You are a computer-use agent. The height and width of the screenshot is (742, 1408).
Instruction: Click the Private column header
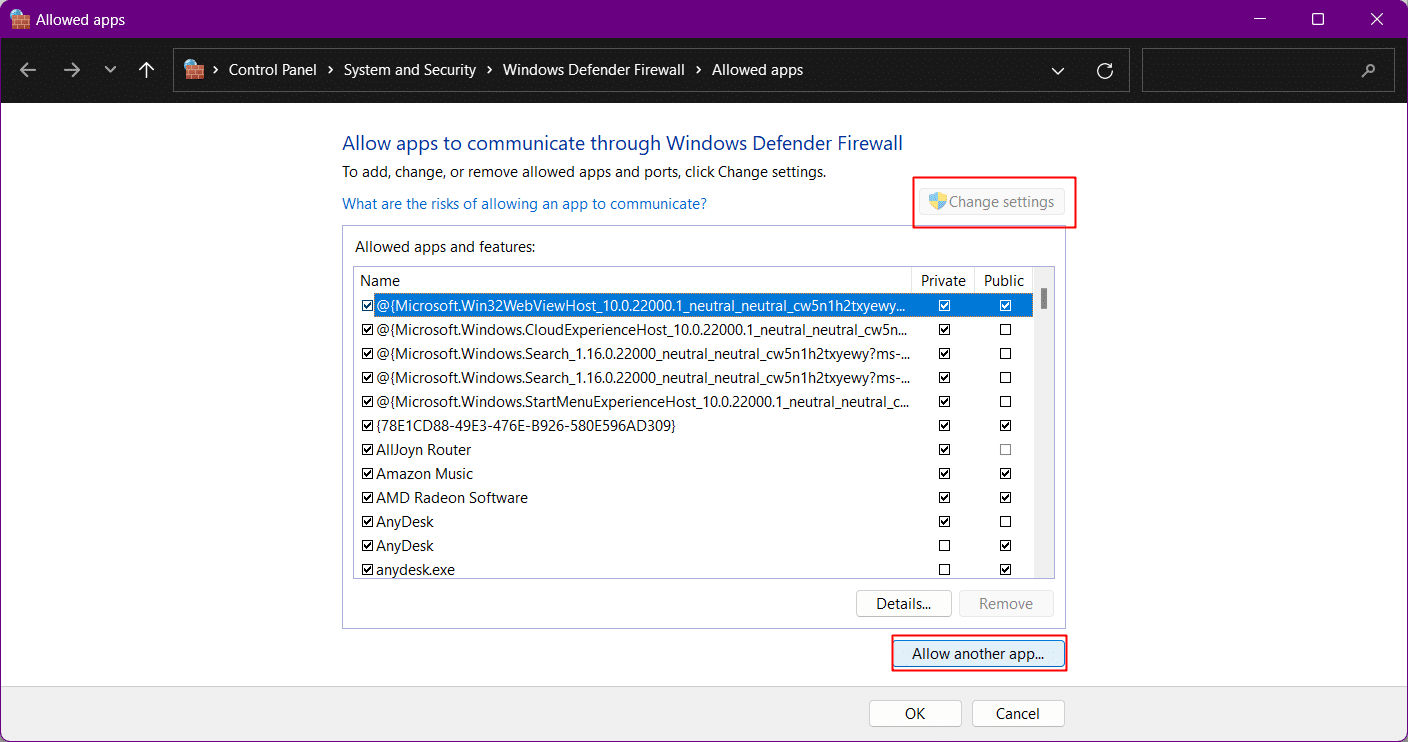(x=943, y=281)
